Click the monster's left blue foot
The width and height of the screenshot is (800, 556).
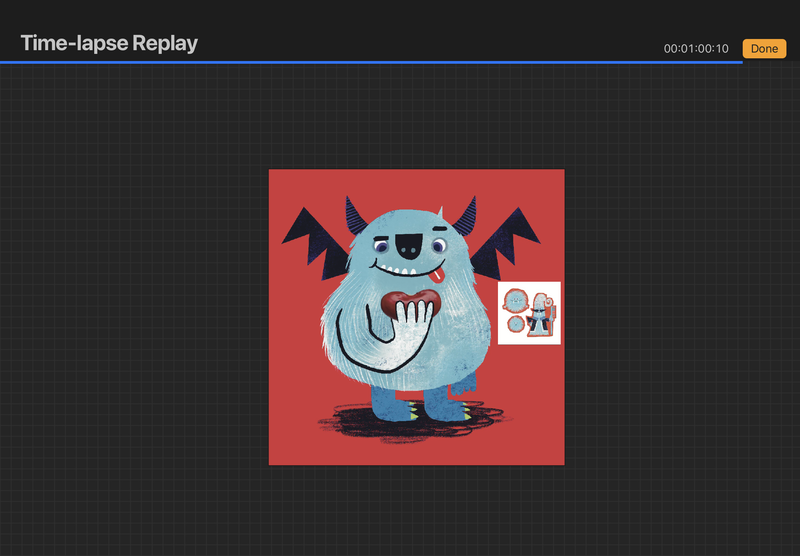tap(389, 405)
